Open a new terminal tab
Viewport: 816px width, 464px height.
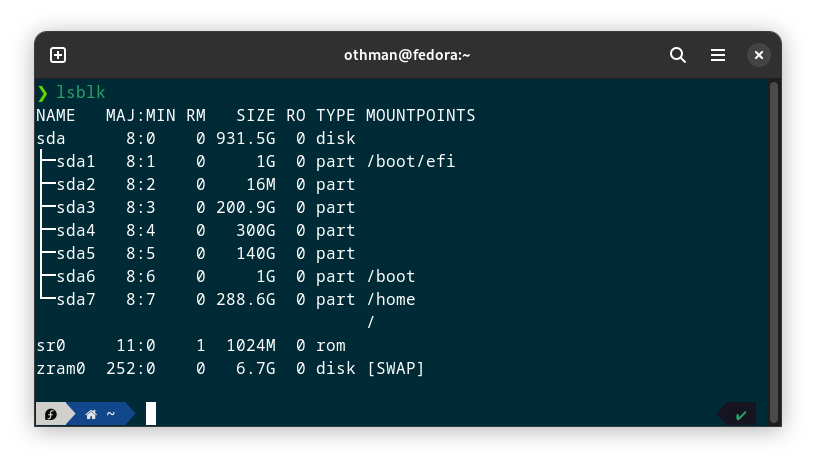[x=58, y=56]
